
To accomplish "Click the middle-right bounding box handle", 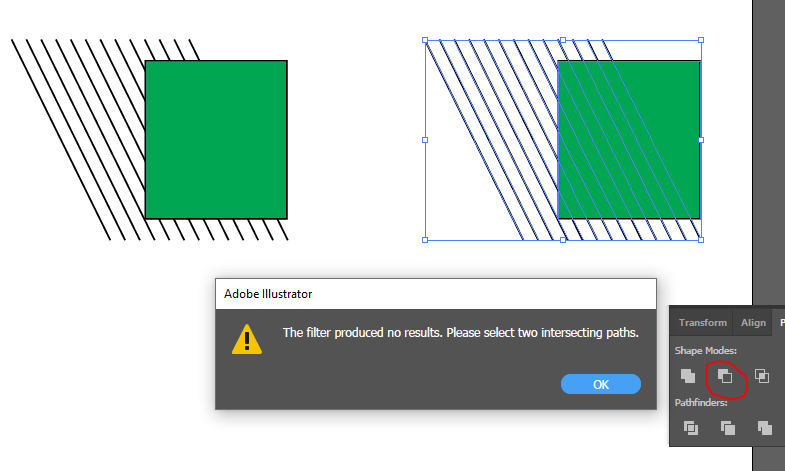I will (700, 140).
